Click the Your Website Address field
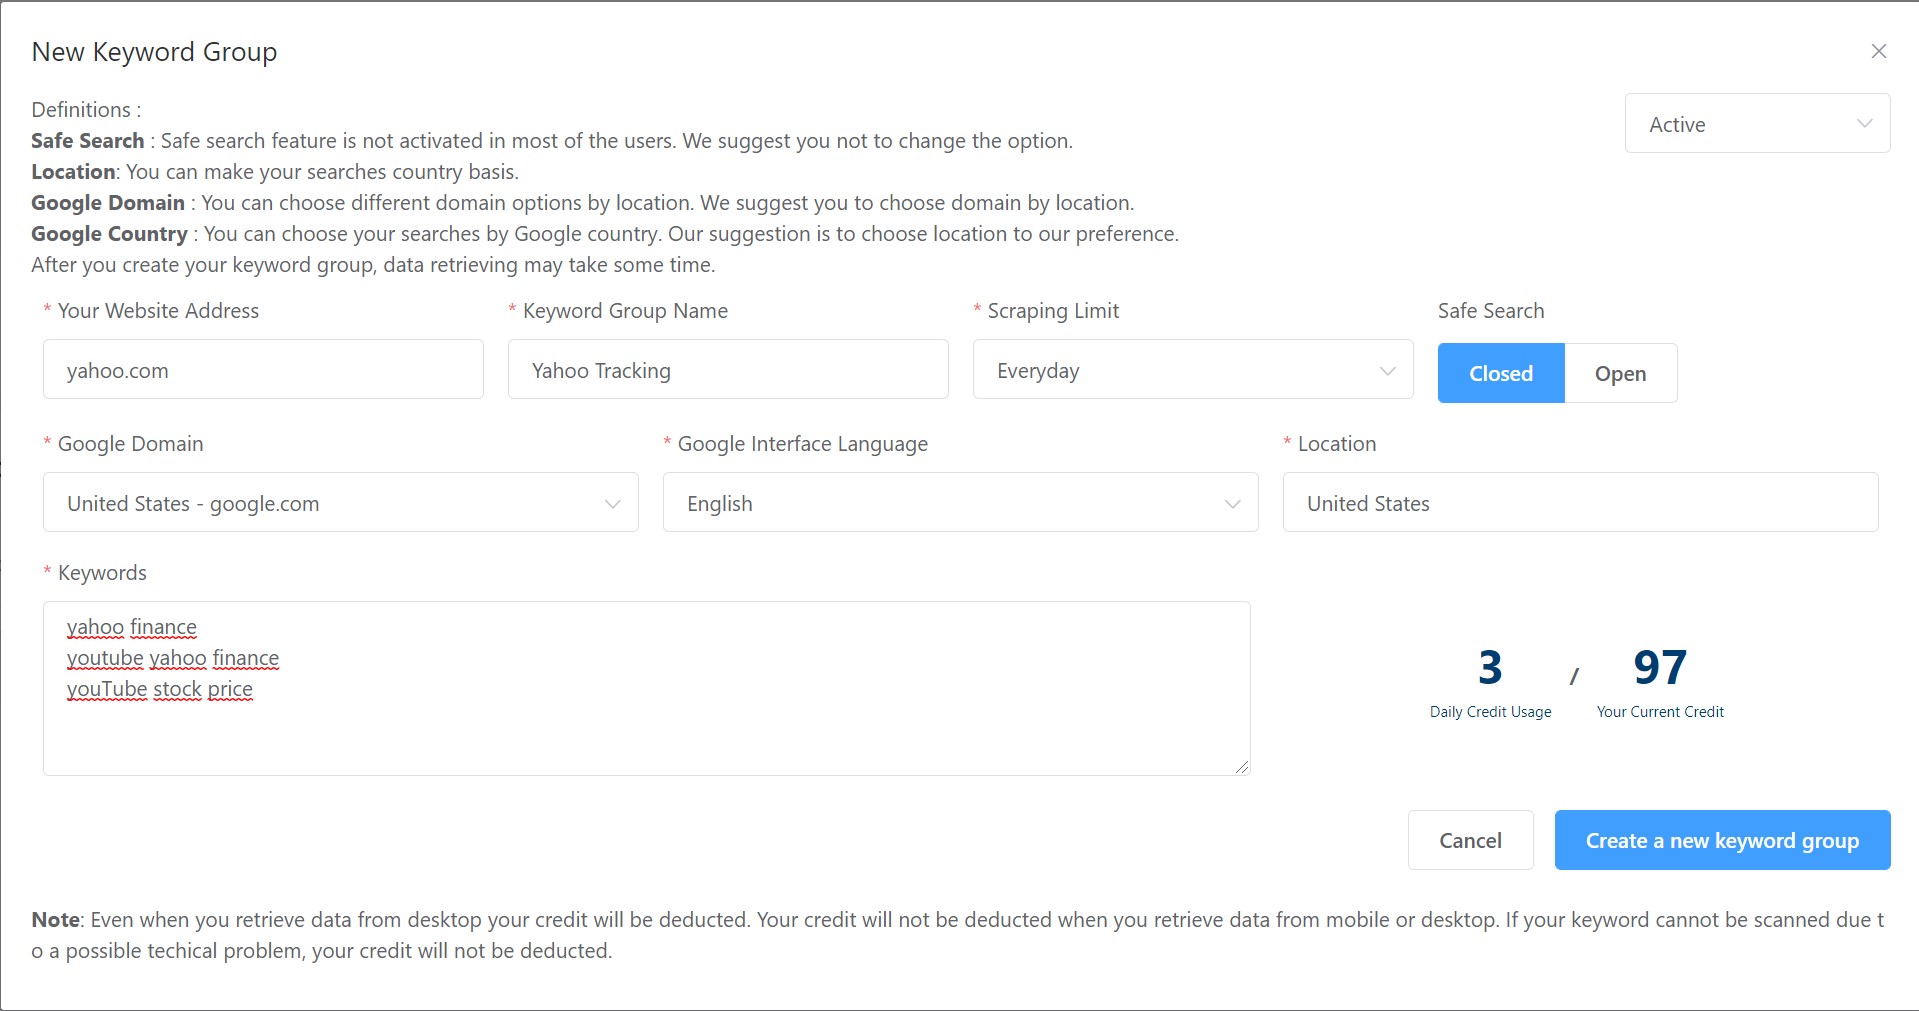1919x1011 pixels. click(263, 369)
